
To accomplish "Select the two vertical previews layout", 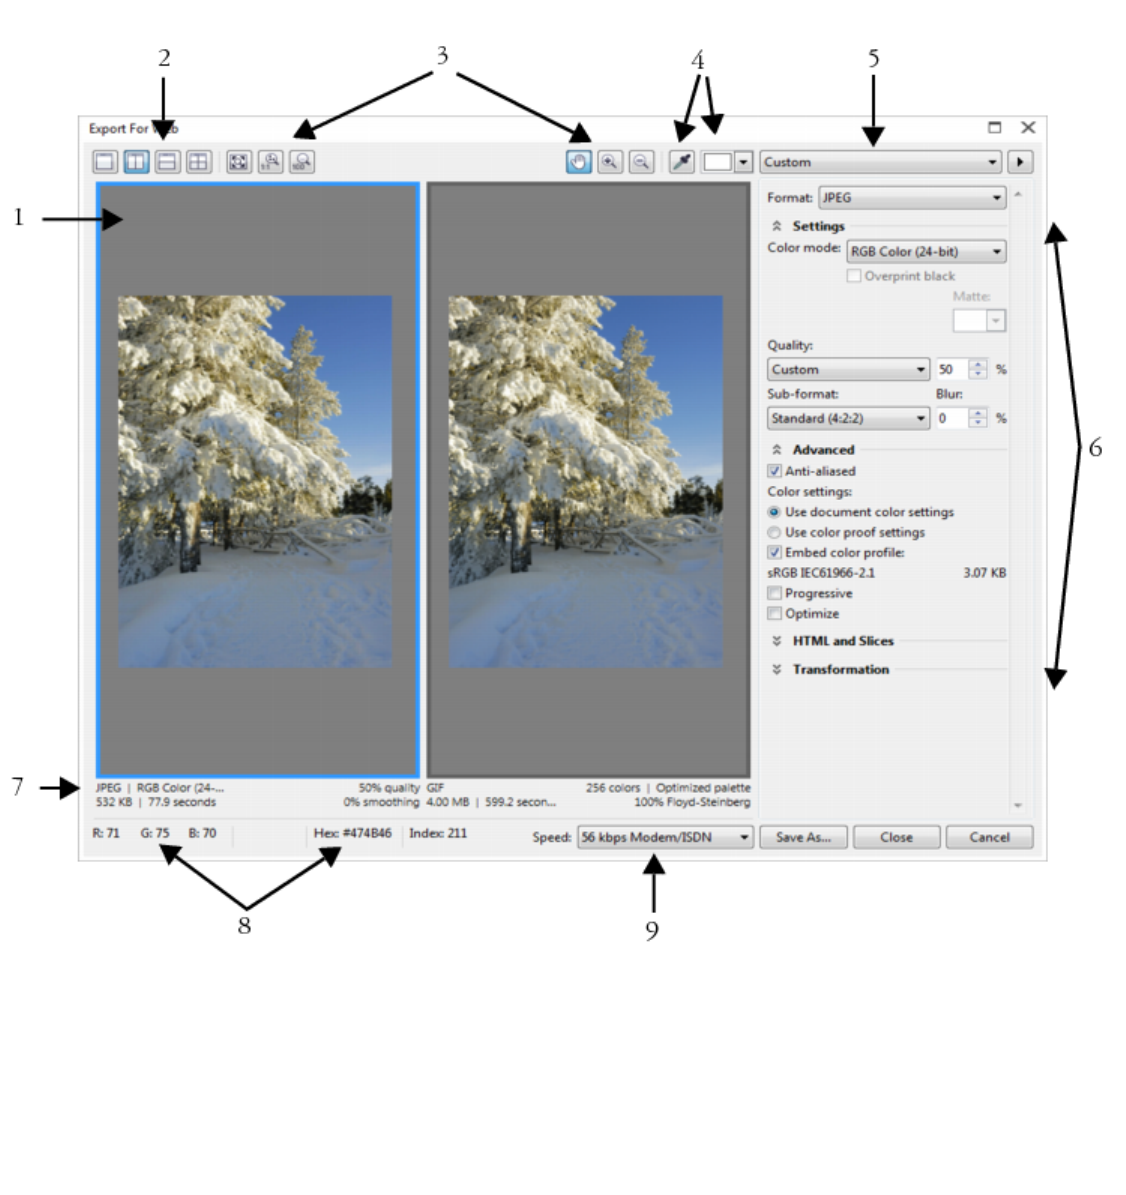I will point(136,162).
